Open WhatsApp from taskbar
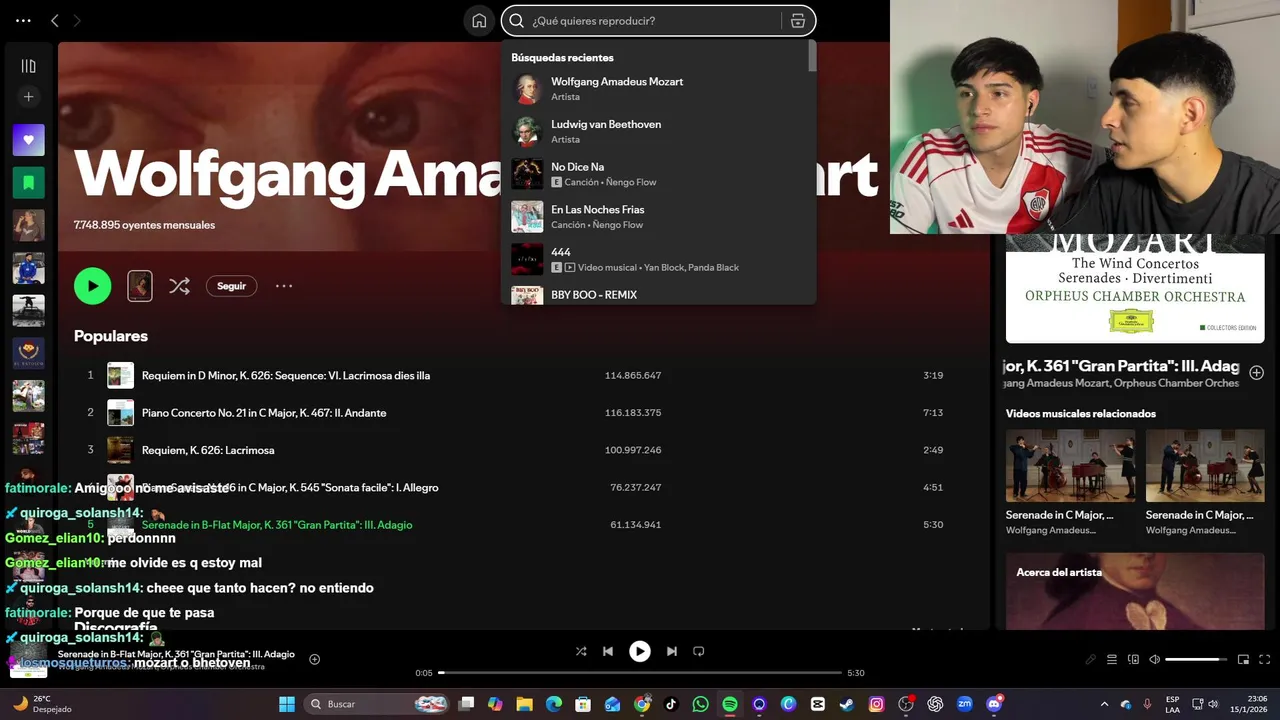Screen dimensions: 1280x720 pos(700,704)
